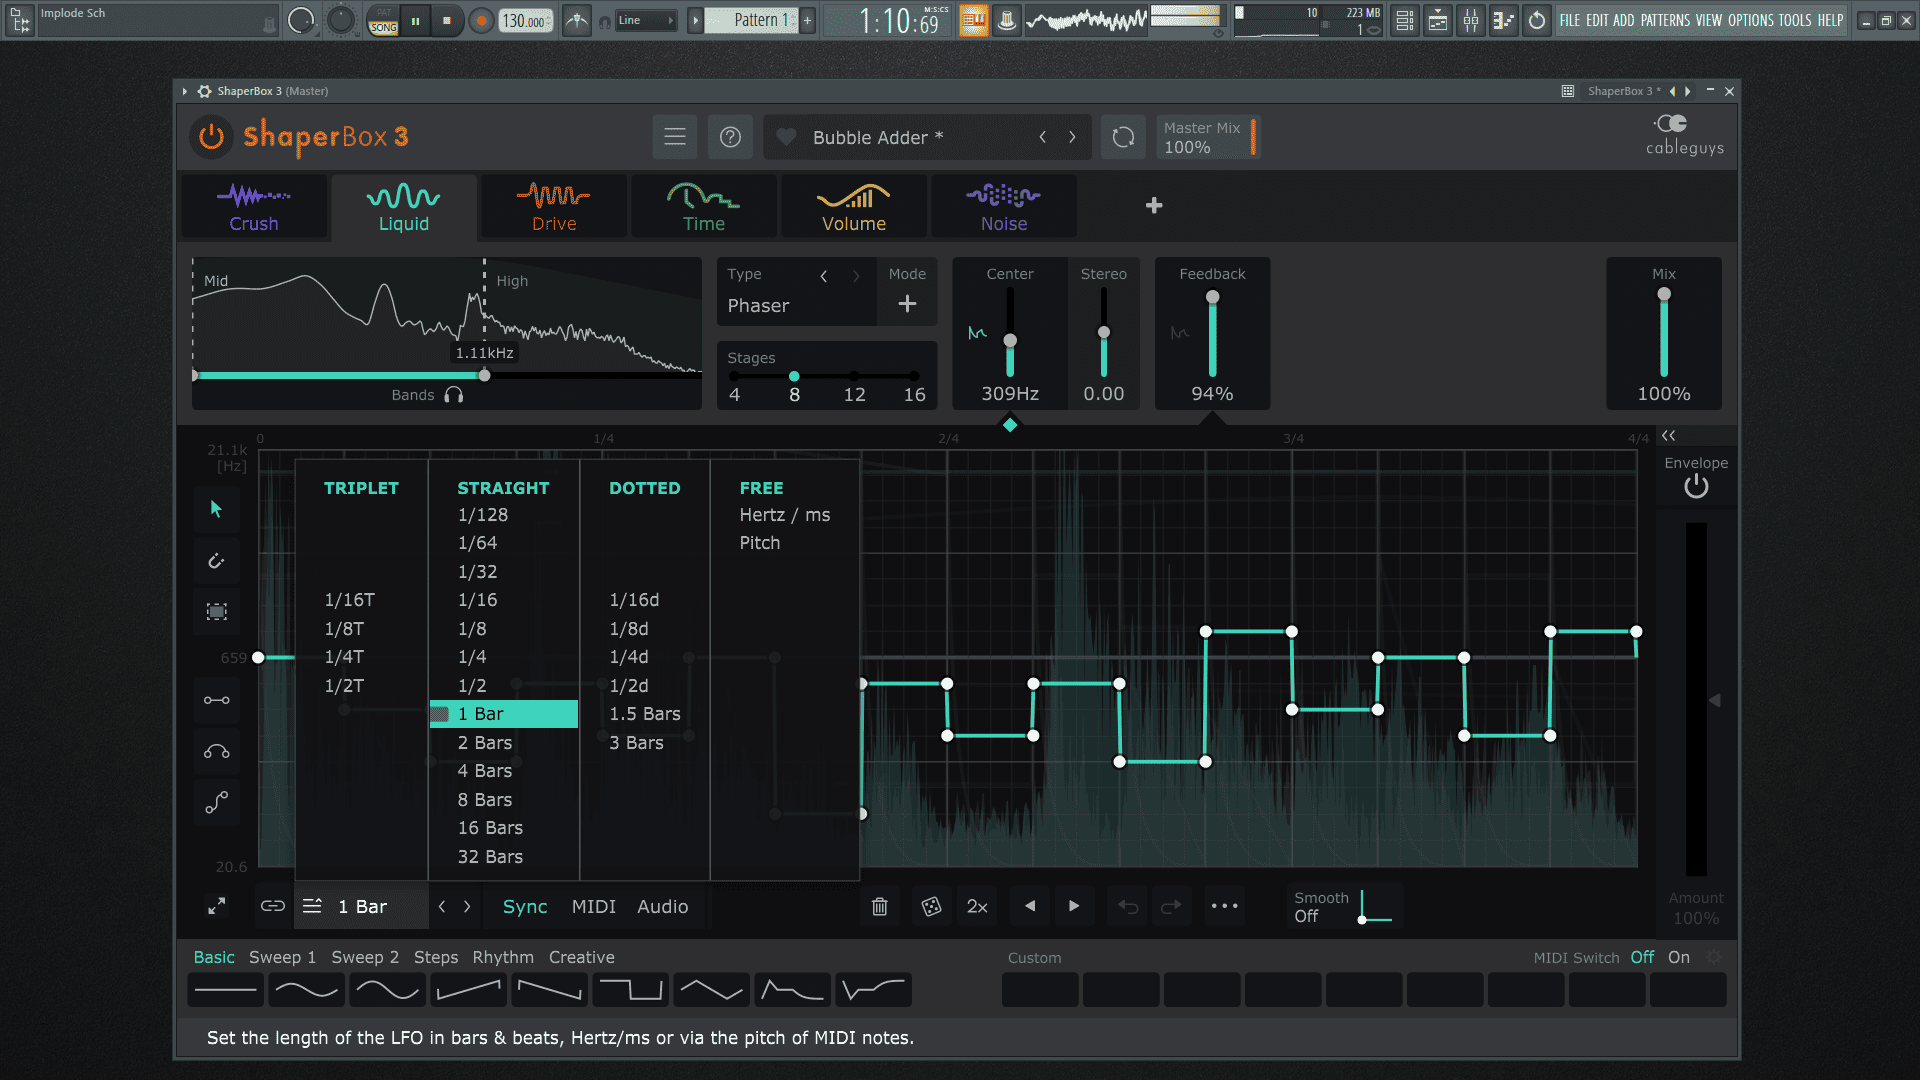
Task: Select the Time shaper tab
Action: pyautogui.click(x=704, y=207)
